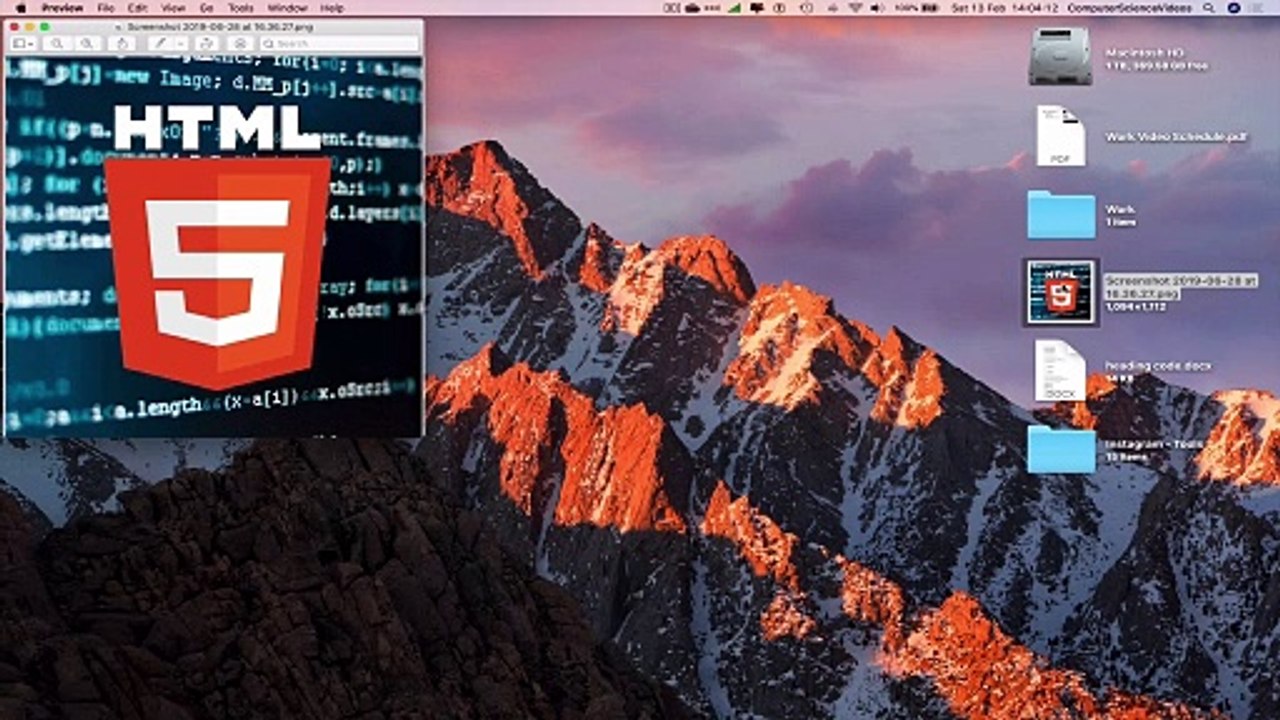The height and width of the screenshot is (720, 1280).
Task: Click the HTML5 image in Preview window
Action: 214,247
